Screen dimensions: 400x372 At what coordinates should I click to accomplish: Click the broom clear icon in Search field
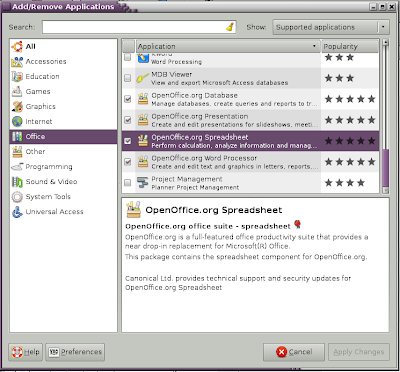230,27
